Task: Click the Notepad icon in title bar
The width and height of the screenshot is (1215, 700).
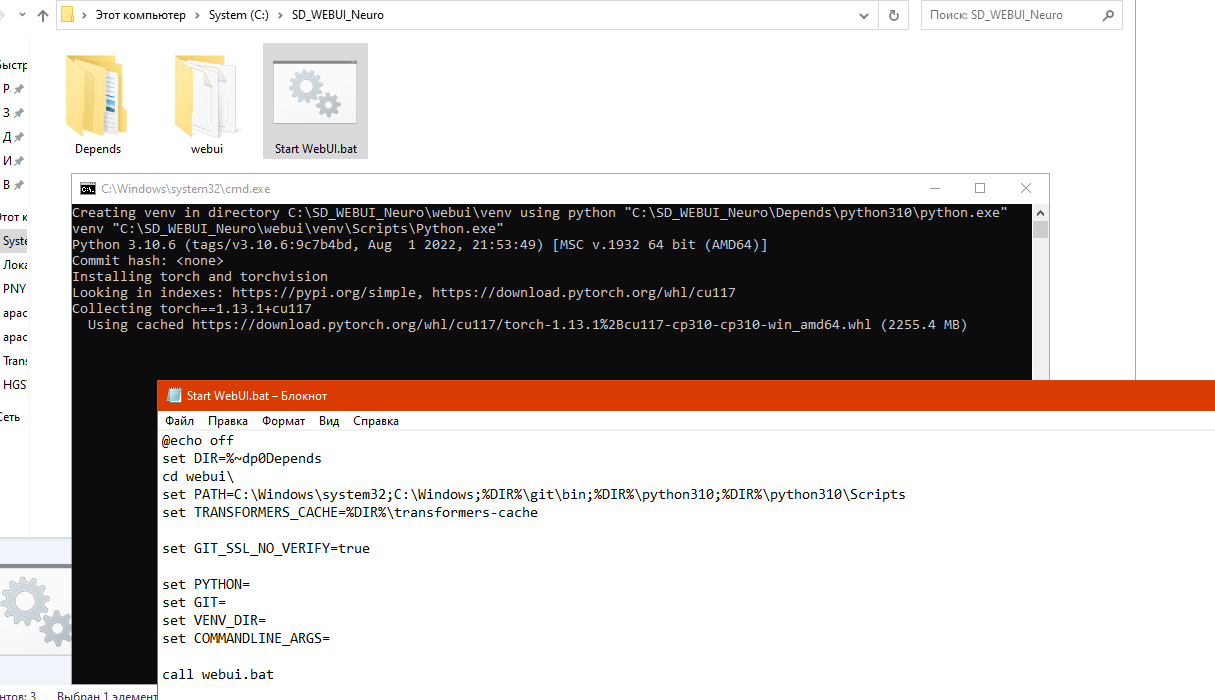Action: click(174, 395)
